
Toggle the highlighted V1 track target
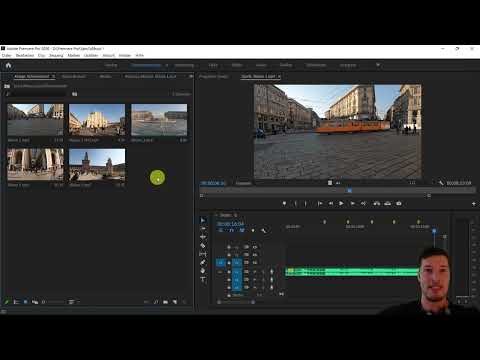pyautogui.click(x=237, y=263)
